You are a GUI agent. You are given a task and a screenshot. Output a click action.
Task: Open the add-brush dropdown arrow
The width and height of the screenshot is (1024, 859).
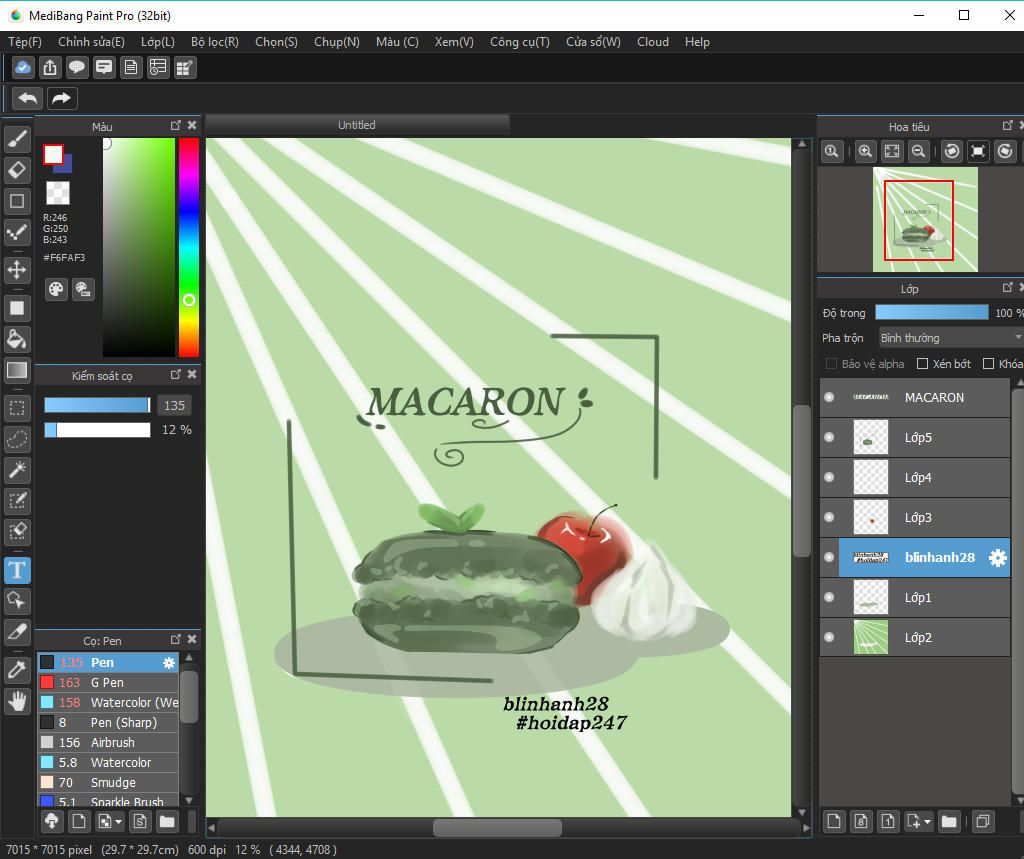tap(118, 822)
